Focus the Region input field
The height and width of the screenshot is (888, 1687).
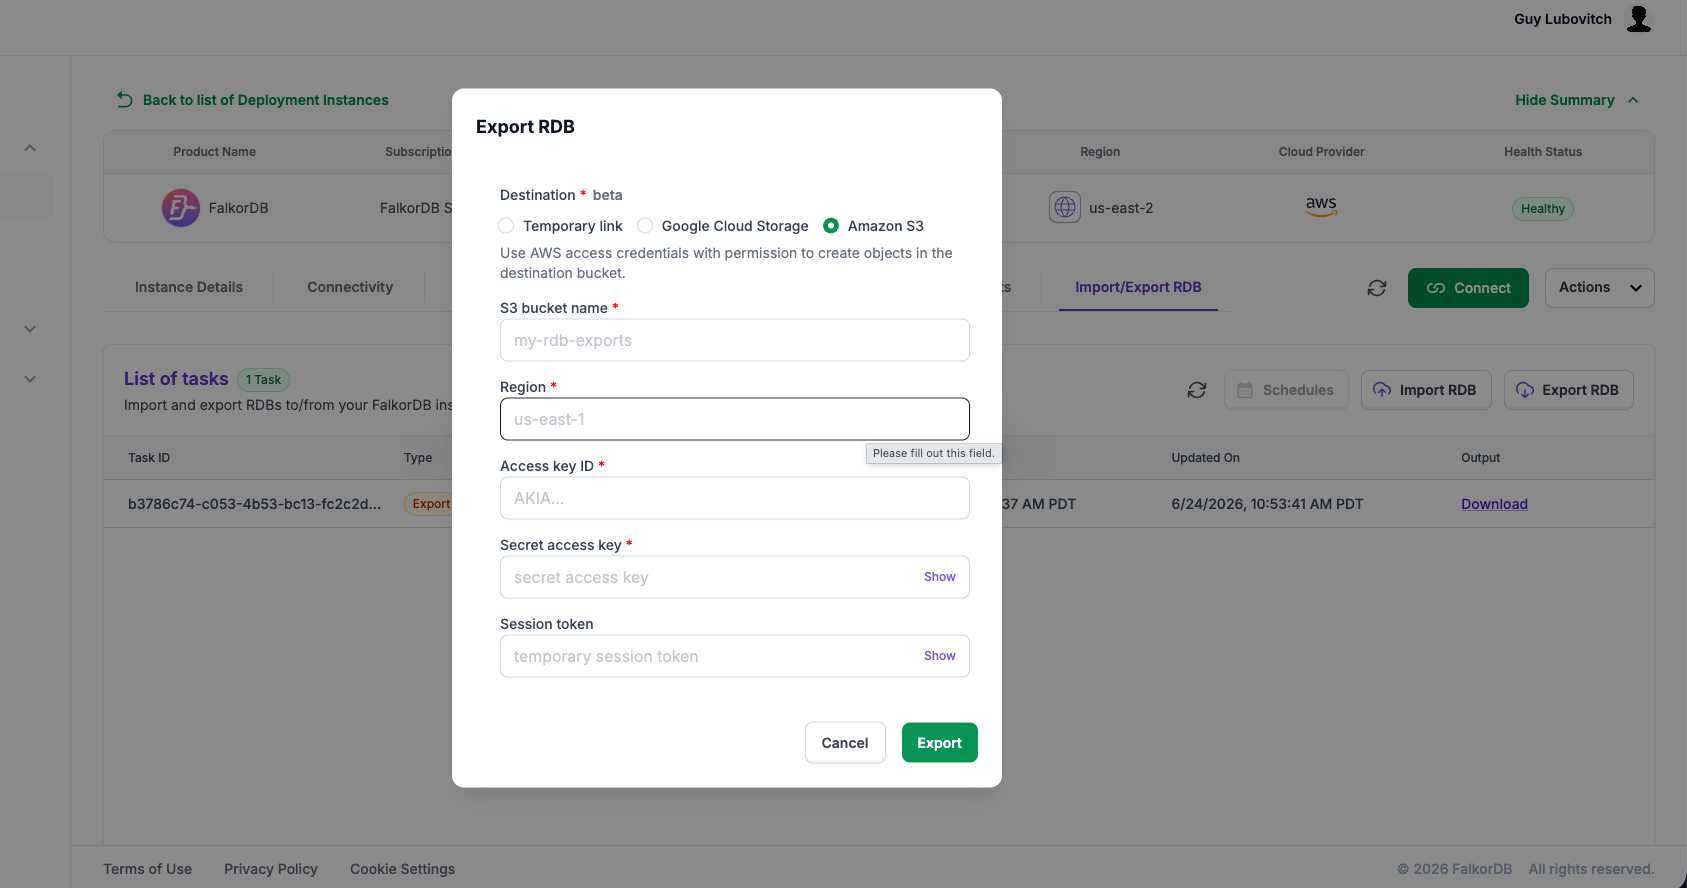tap(735, 419)
